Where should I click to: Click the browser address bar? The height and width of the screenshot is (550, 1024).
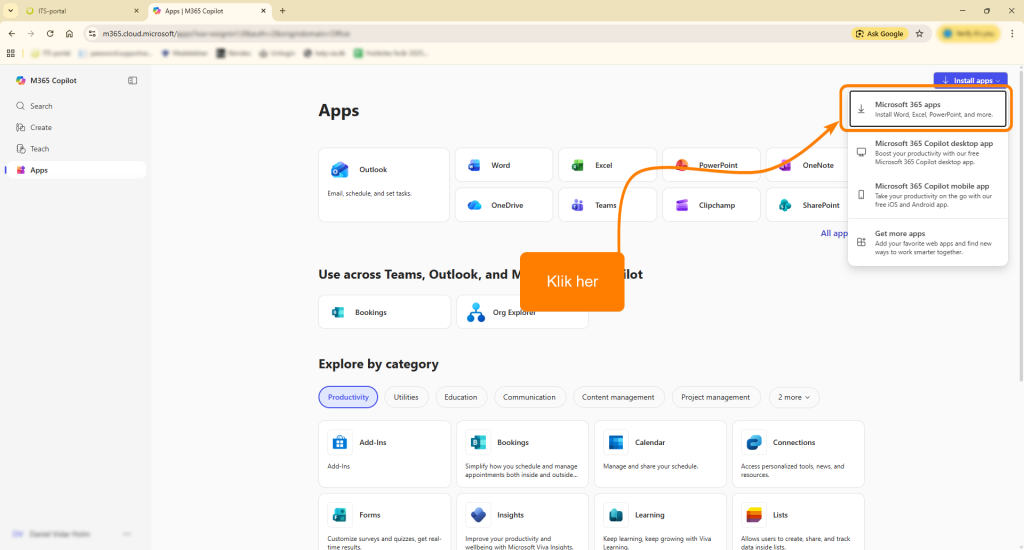point(450,33)
